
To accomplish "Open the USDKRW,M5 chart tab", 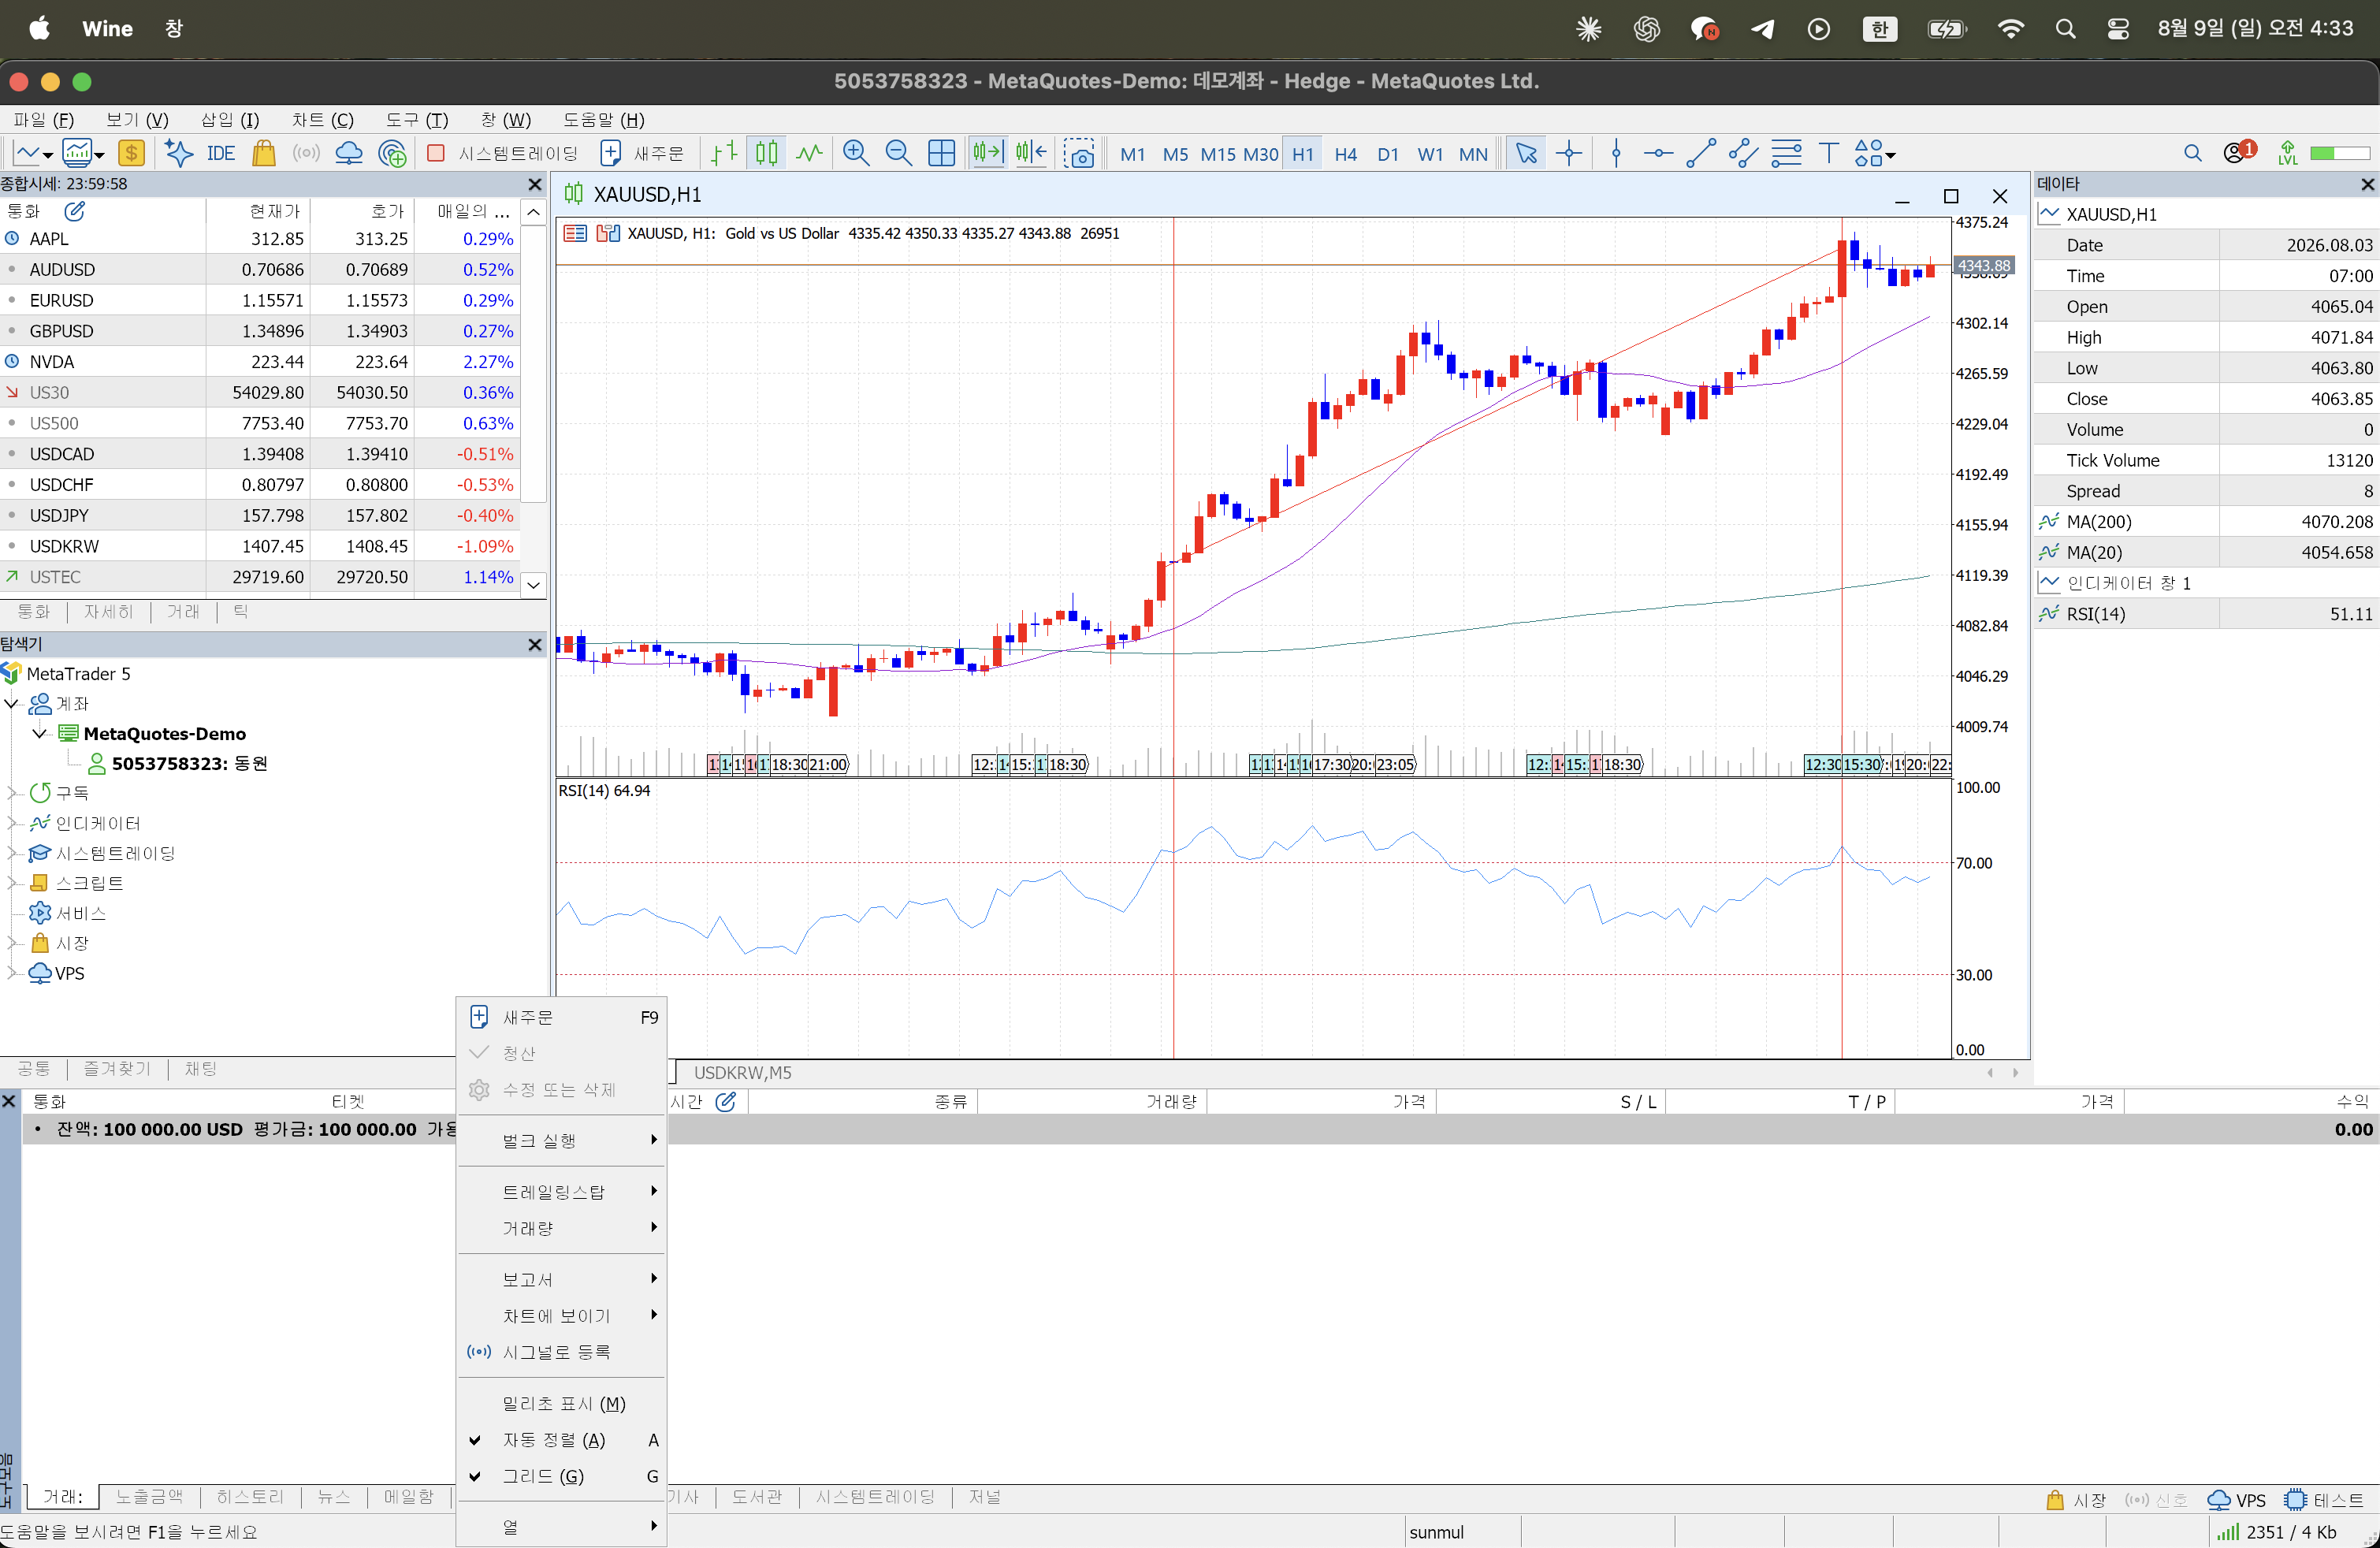I will (743, 1073).
